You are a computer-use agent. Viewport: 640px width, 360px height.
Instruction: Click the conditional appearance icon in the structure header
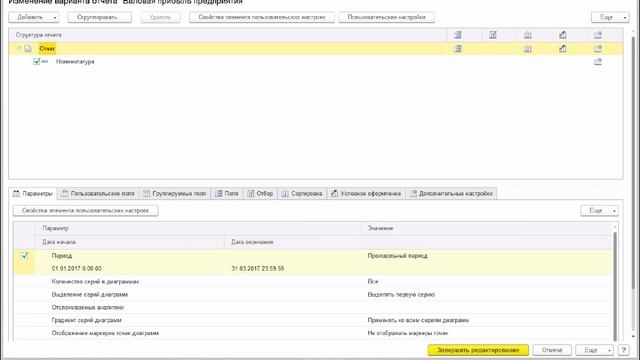(x=562, y=35)
